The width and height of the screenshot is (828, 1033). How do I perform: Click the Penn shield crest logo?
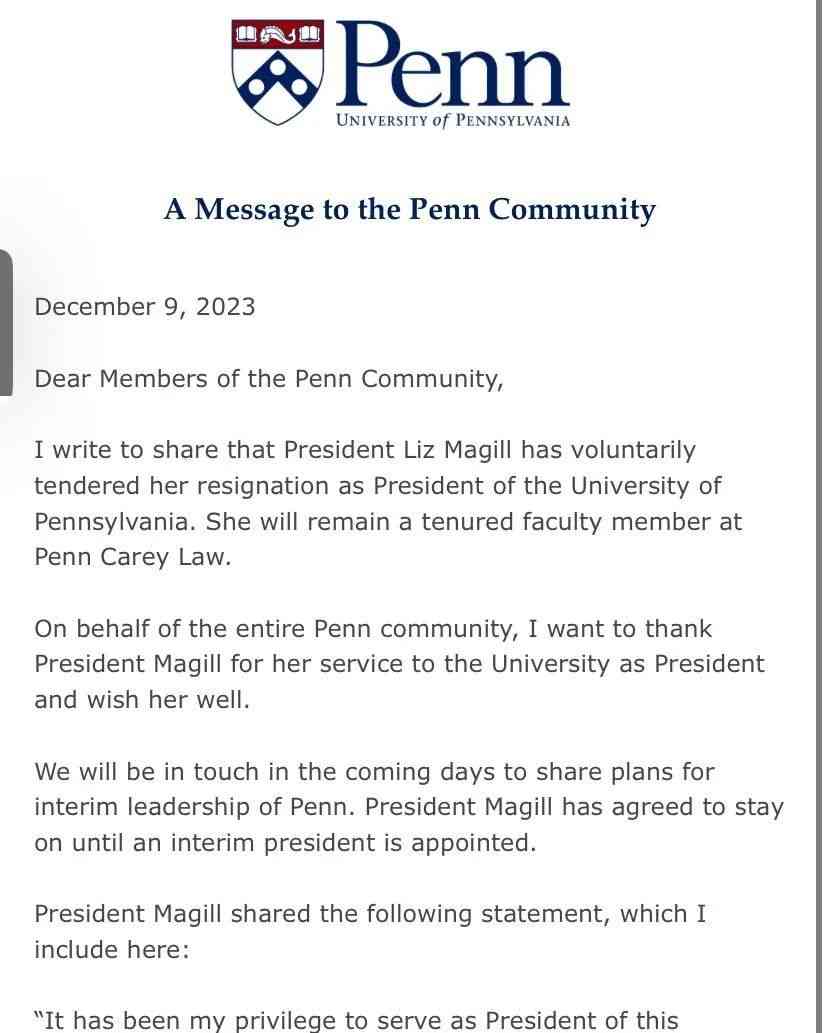(278, 72)
